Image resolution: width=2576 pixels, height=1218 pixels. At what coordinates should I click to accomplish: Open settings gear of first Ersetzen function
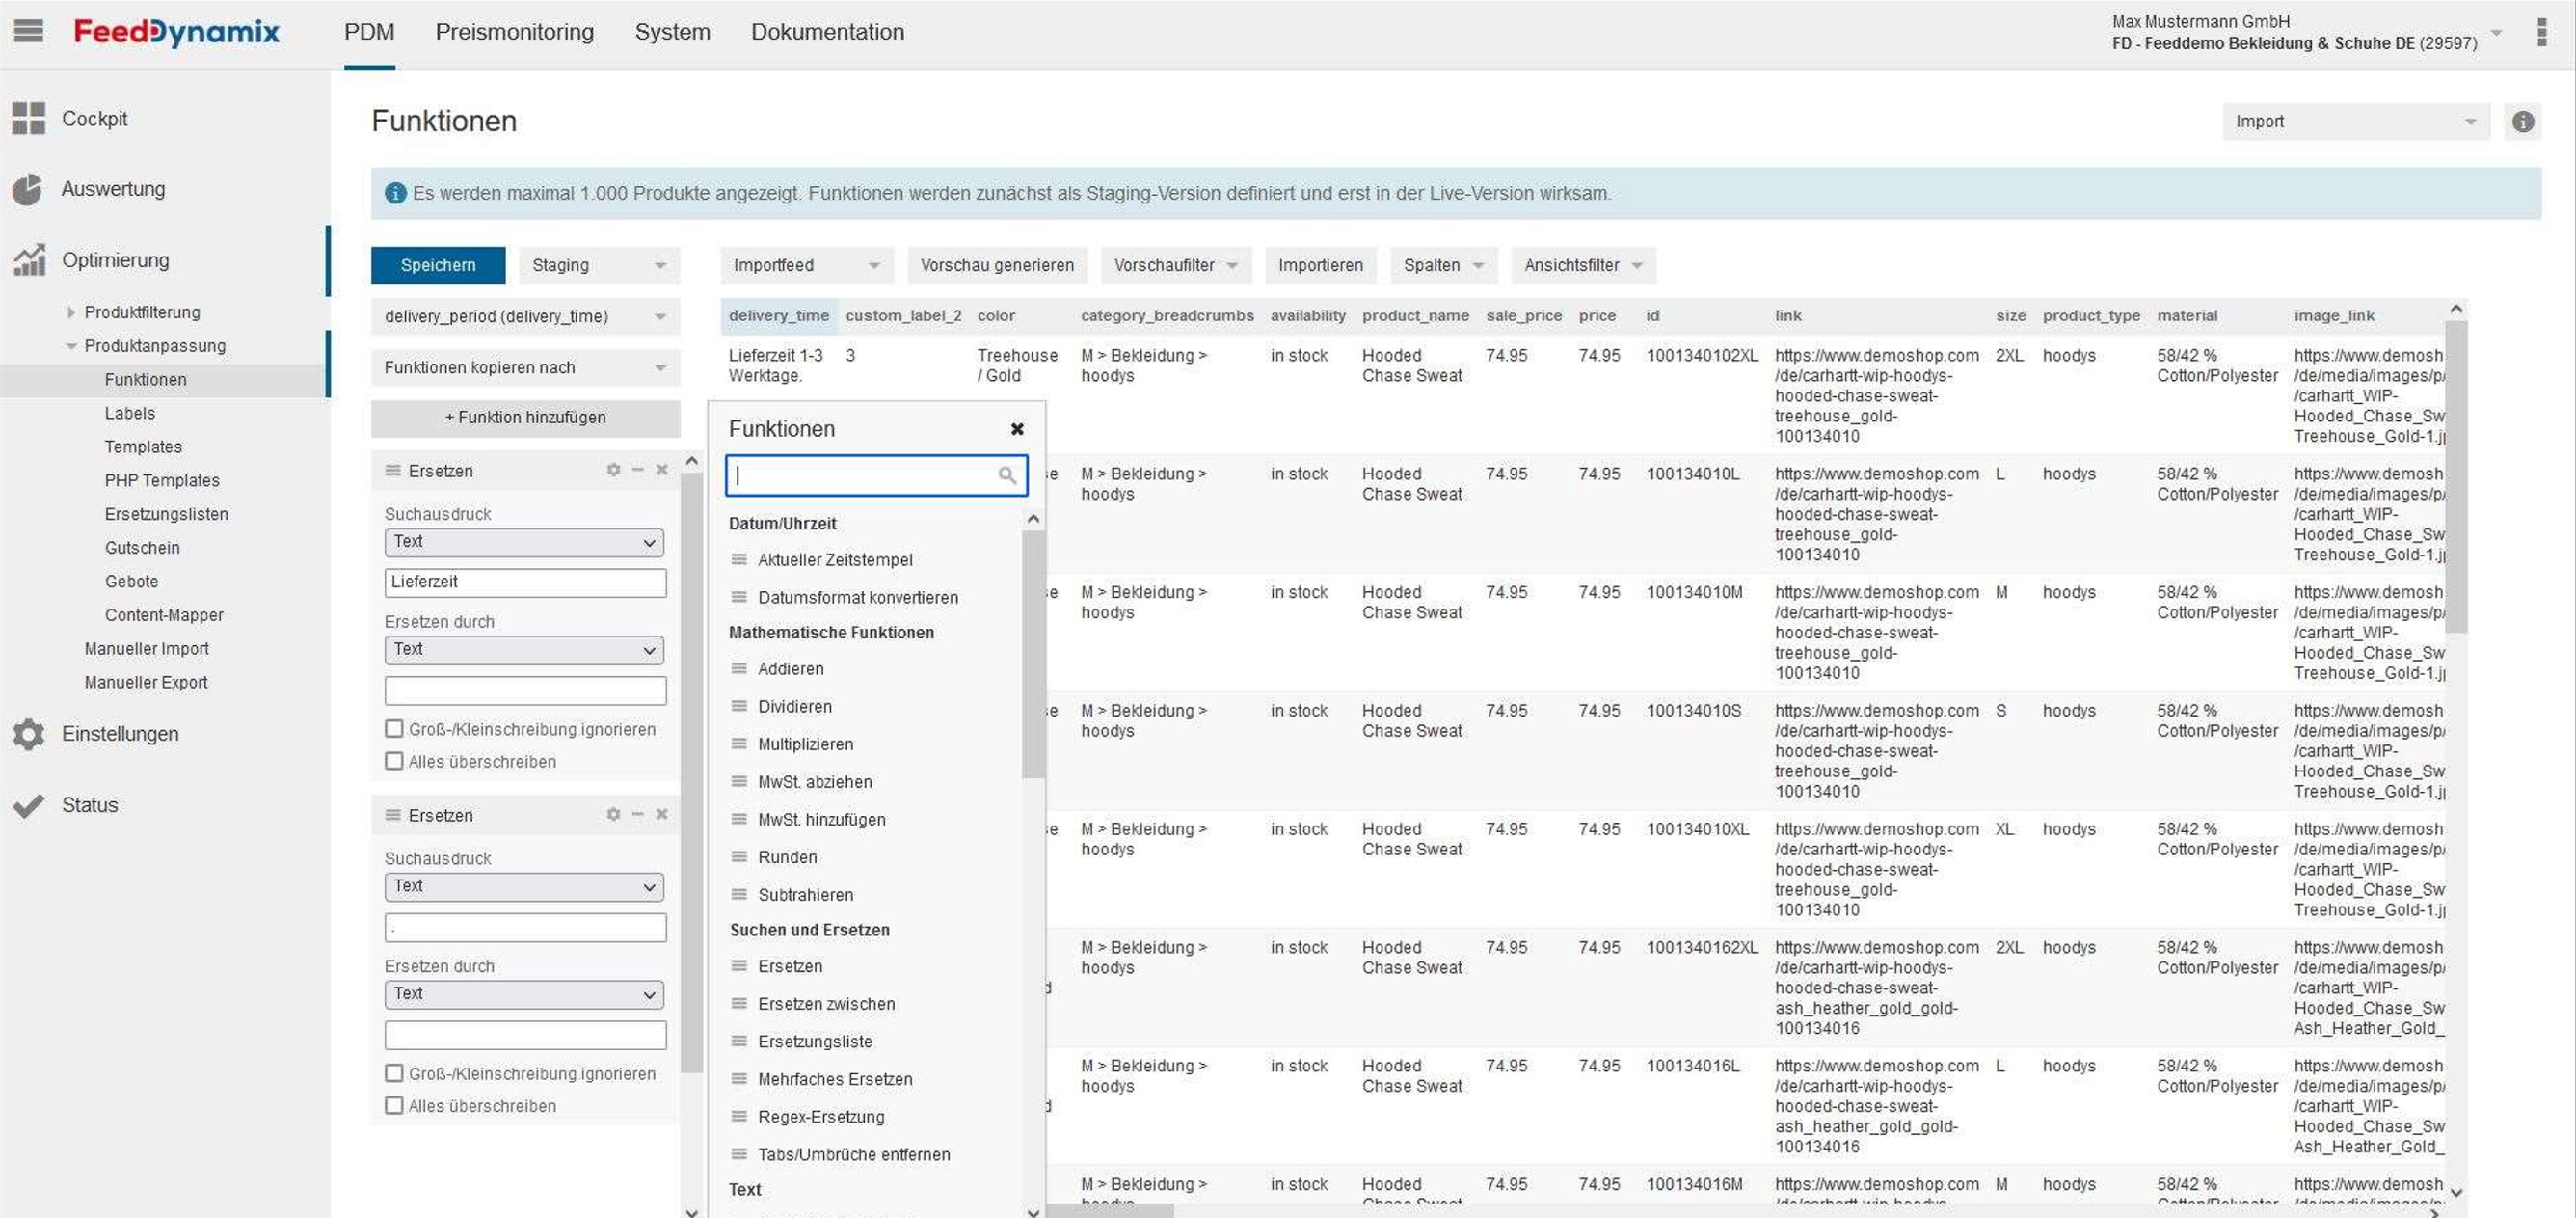[613, 470]
